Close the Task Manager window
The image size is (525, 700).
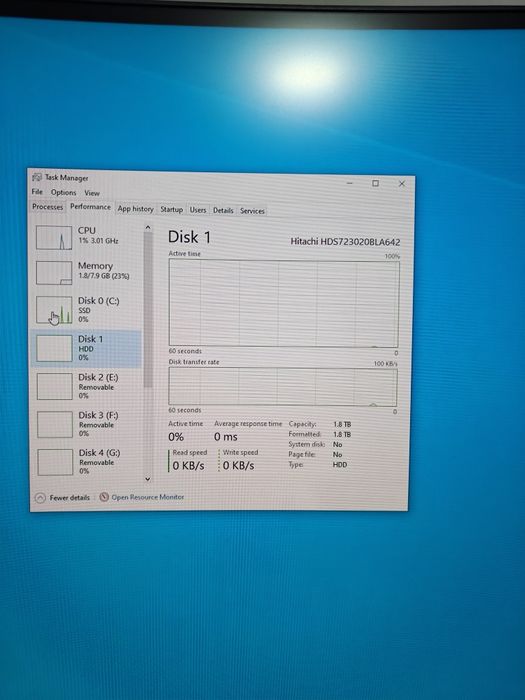pos(402,183)
